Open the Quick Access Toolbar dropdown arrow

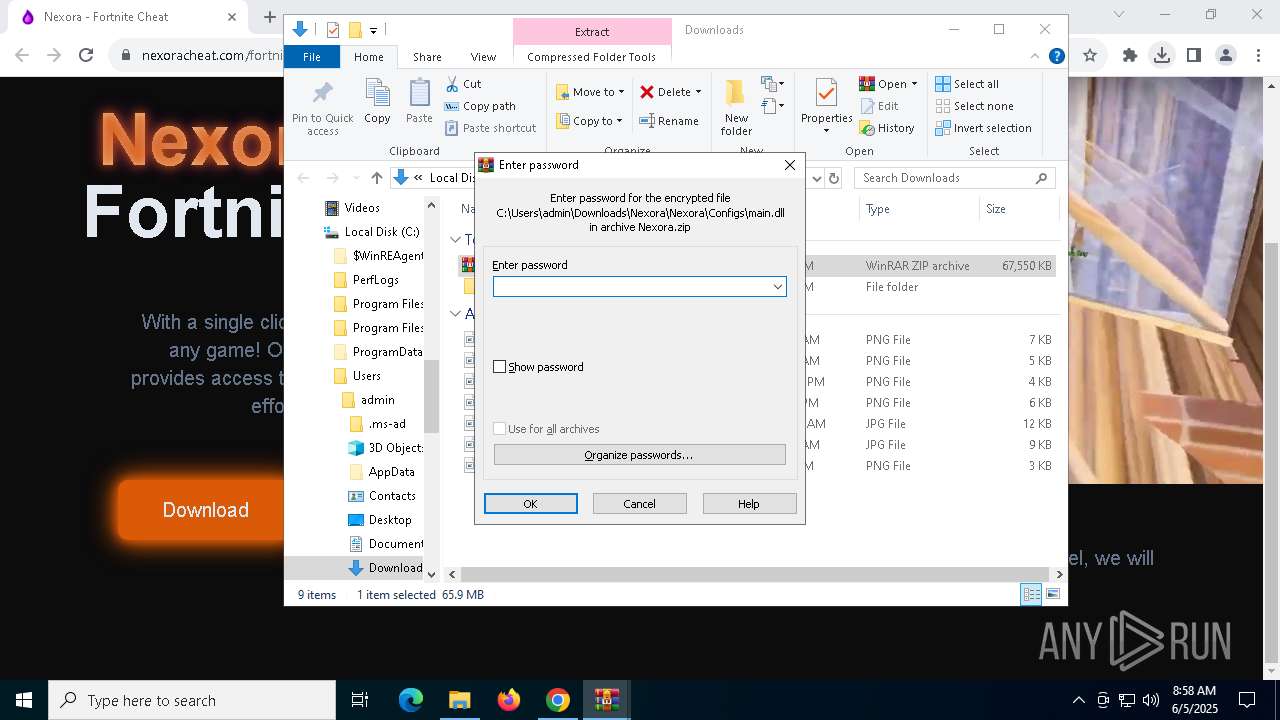(x=373, y=31)
